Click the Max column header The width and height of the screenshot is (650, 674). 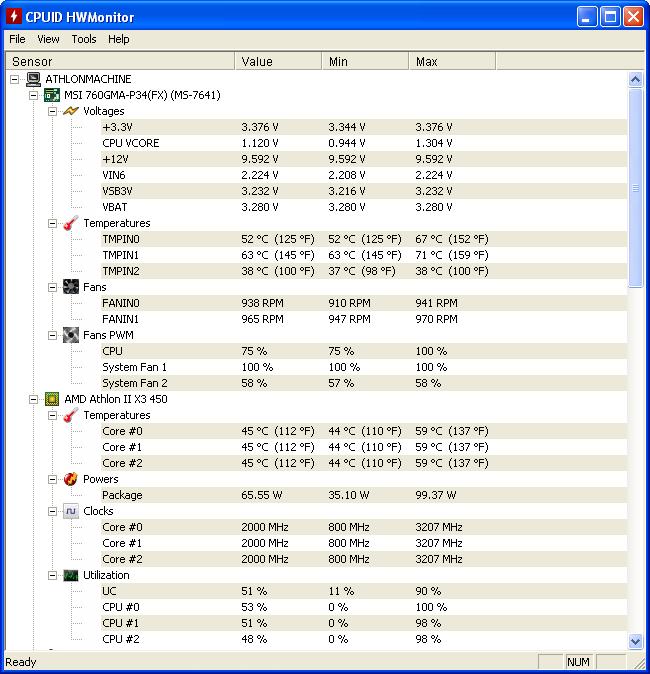click(452, 61)
